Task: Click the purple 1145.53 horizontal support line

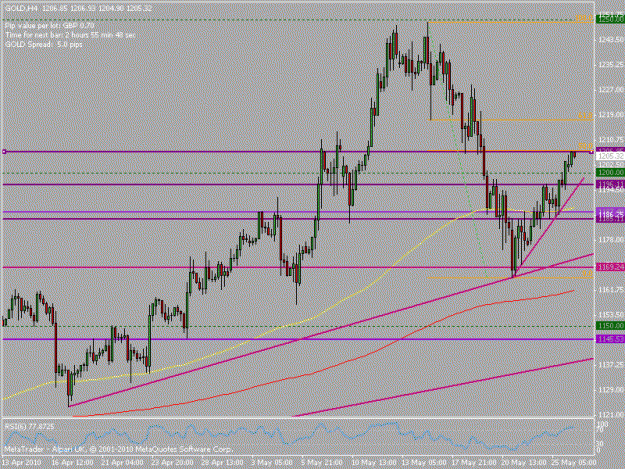Action: pos(297,339)
